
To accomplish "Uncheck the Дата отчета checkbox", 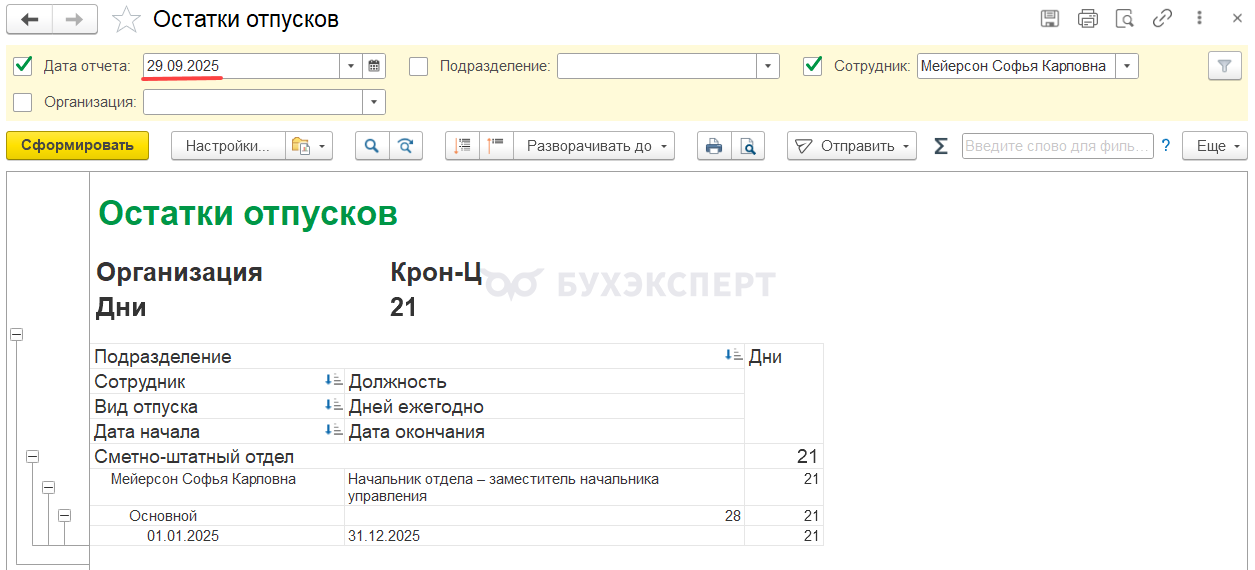I will pos(23,66).
